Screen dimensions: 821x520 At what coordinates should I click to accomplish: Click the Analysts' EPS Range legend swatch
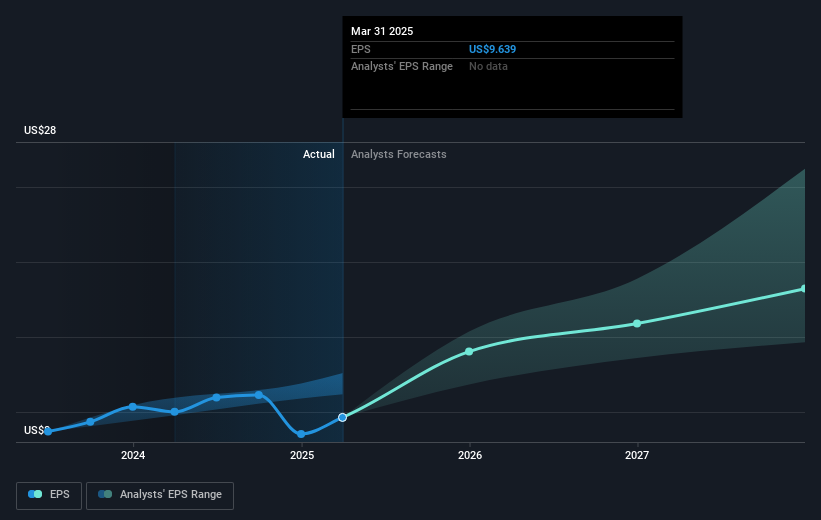[105, 494]
